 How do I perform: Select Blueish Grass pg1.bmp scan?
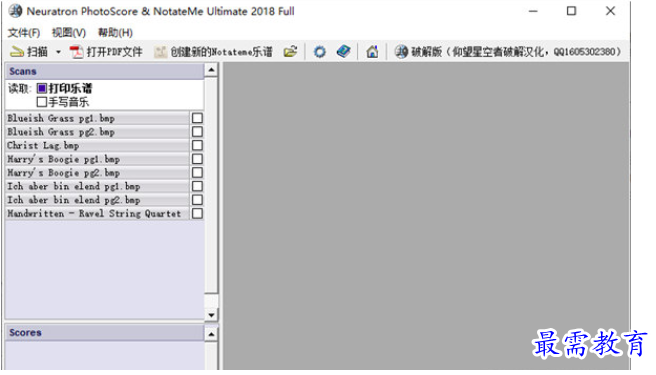coord(97,118)
